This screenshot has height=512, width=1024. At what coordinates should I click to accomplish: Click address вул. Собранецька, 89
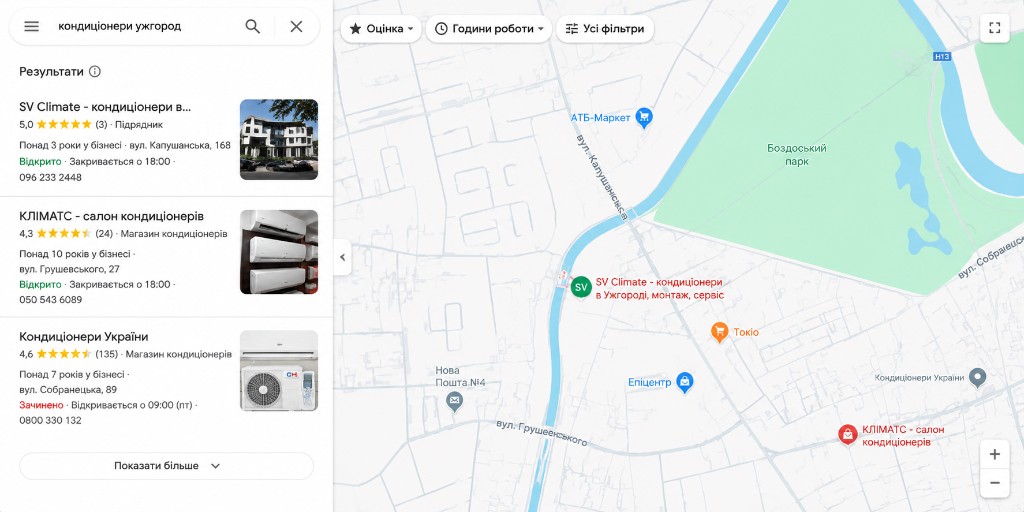[68, 389]
